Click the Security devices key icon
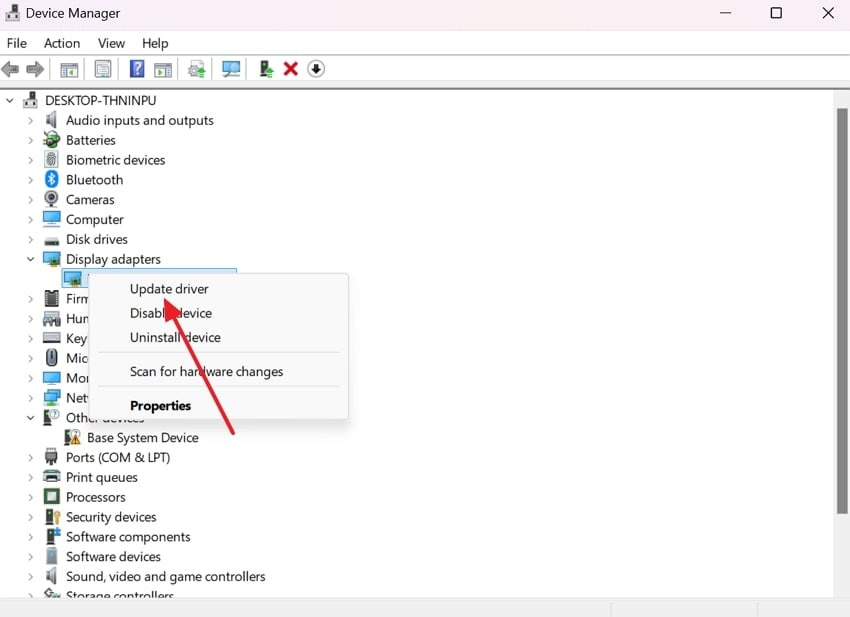The width and height of the screenshot is (850, 617). pos(53,517)
